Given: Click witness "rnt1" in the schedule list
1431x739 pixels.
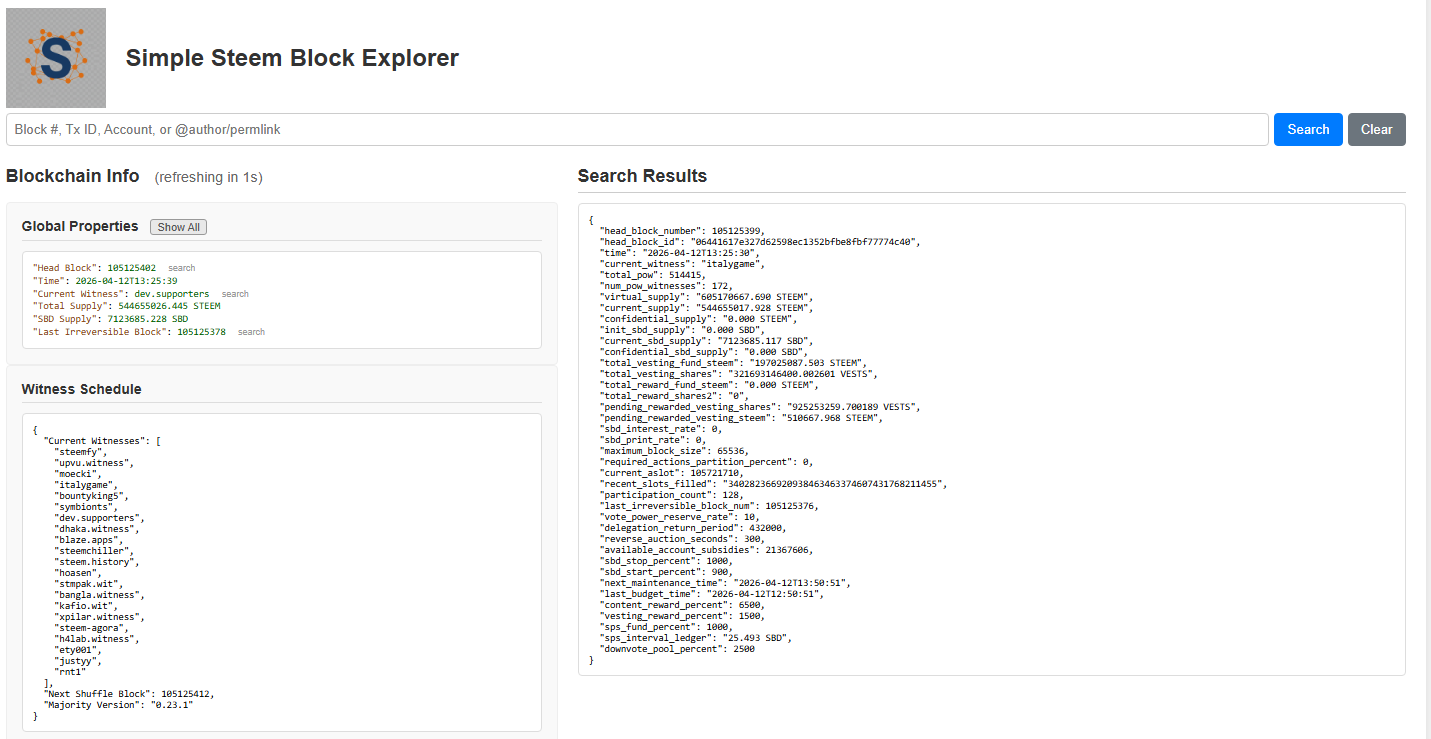Looking at the screenshot, I should 70,672.
